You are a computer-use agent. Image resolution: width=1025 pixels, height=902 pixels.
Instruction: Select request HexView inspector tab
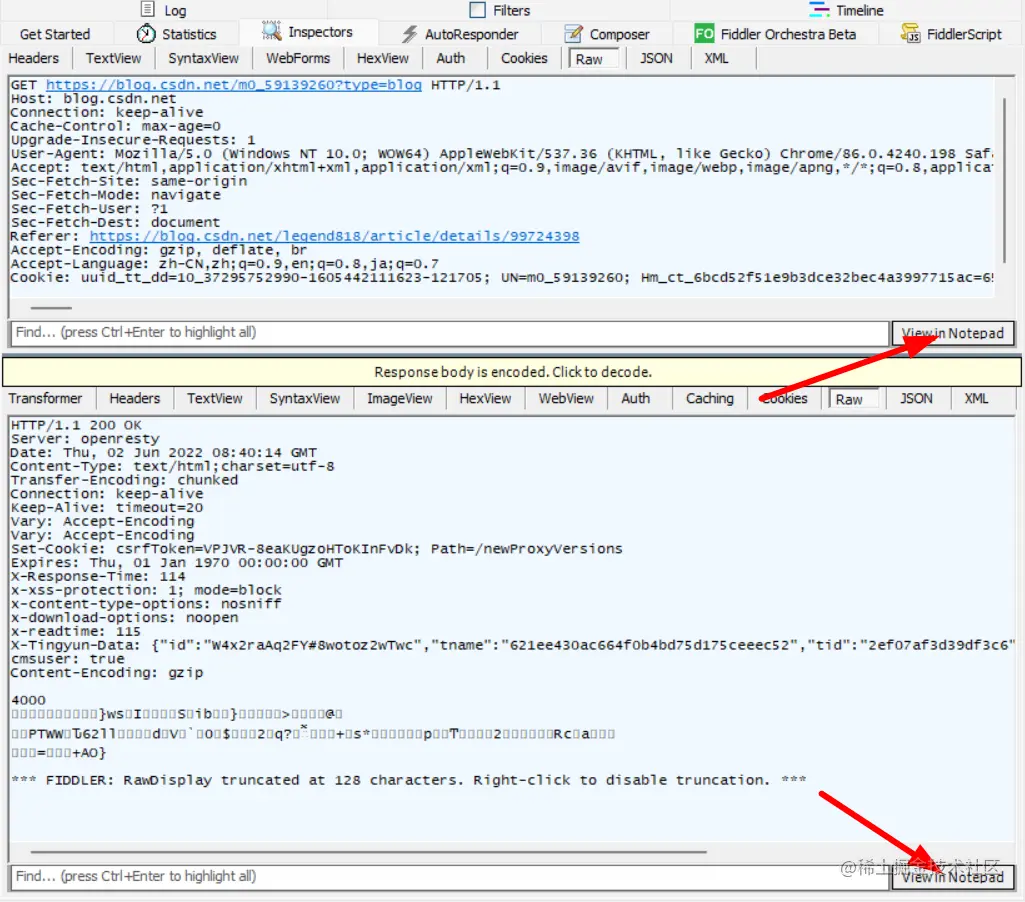[382, 59]
